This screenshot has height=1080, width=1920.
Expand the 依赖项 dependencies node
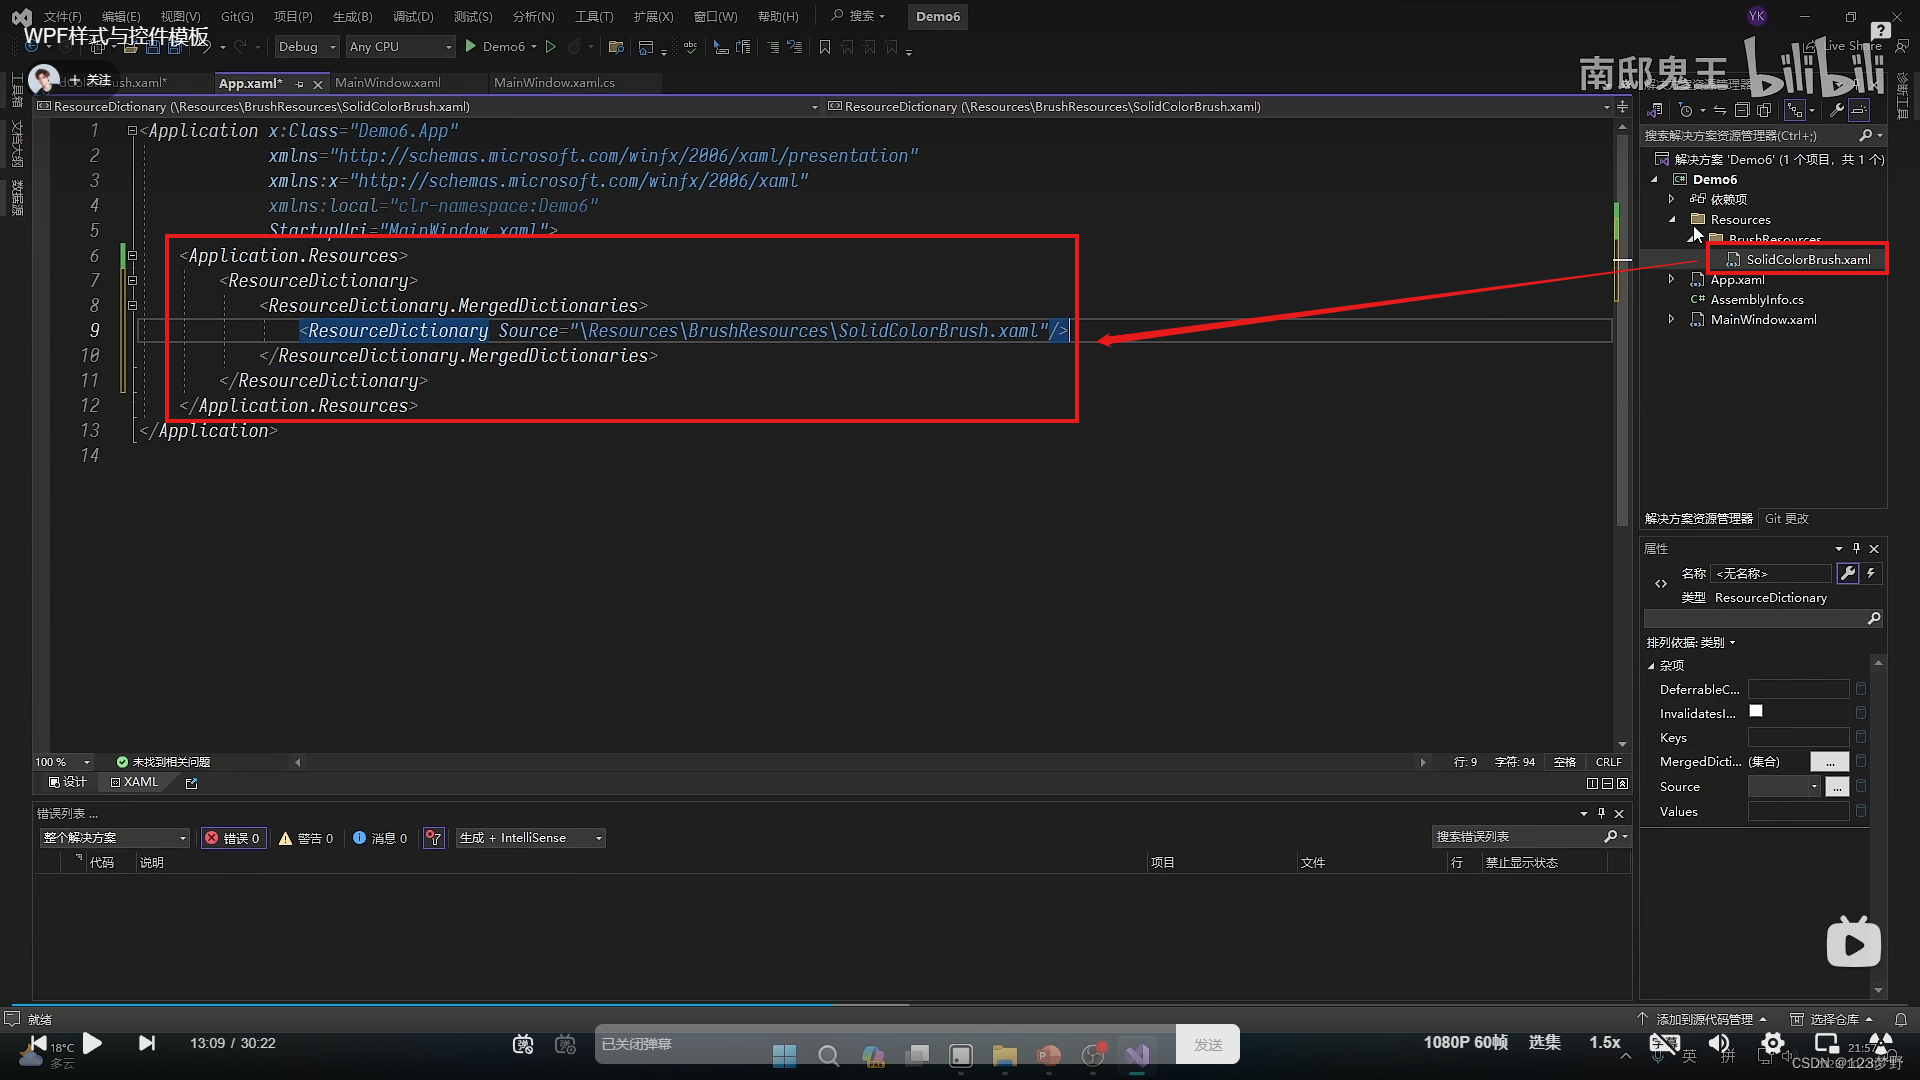[x=1671, y=199]
